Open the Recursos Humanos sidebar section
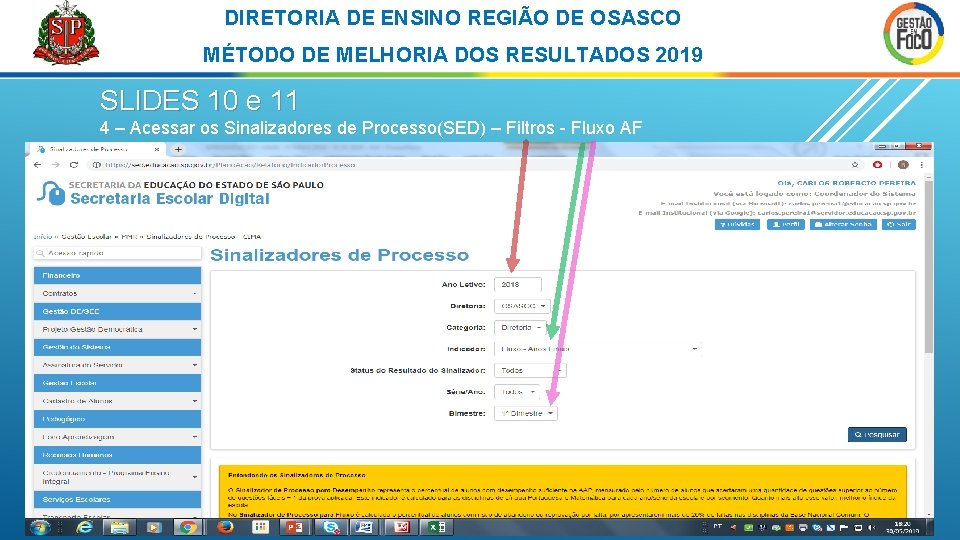The image size is (960, 540). tap(117, 455)
